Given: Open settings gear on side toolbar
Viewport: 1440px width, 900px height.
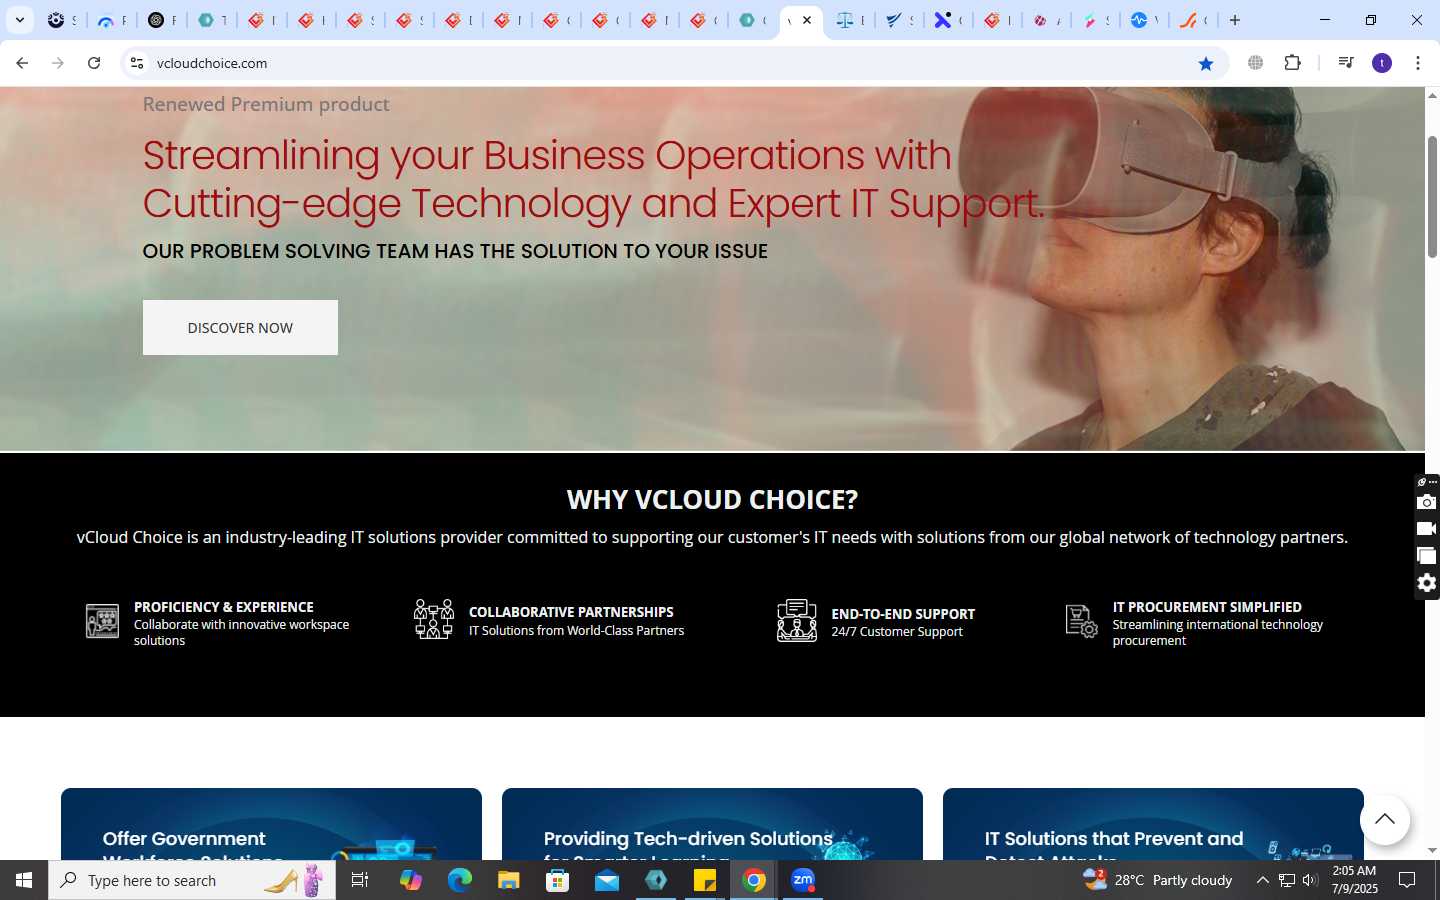Looking at the screenshot, I should [x=1427, y=583].
